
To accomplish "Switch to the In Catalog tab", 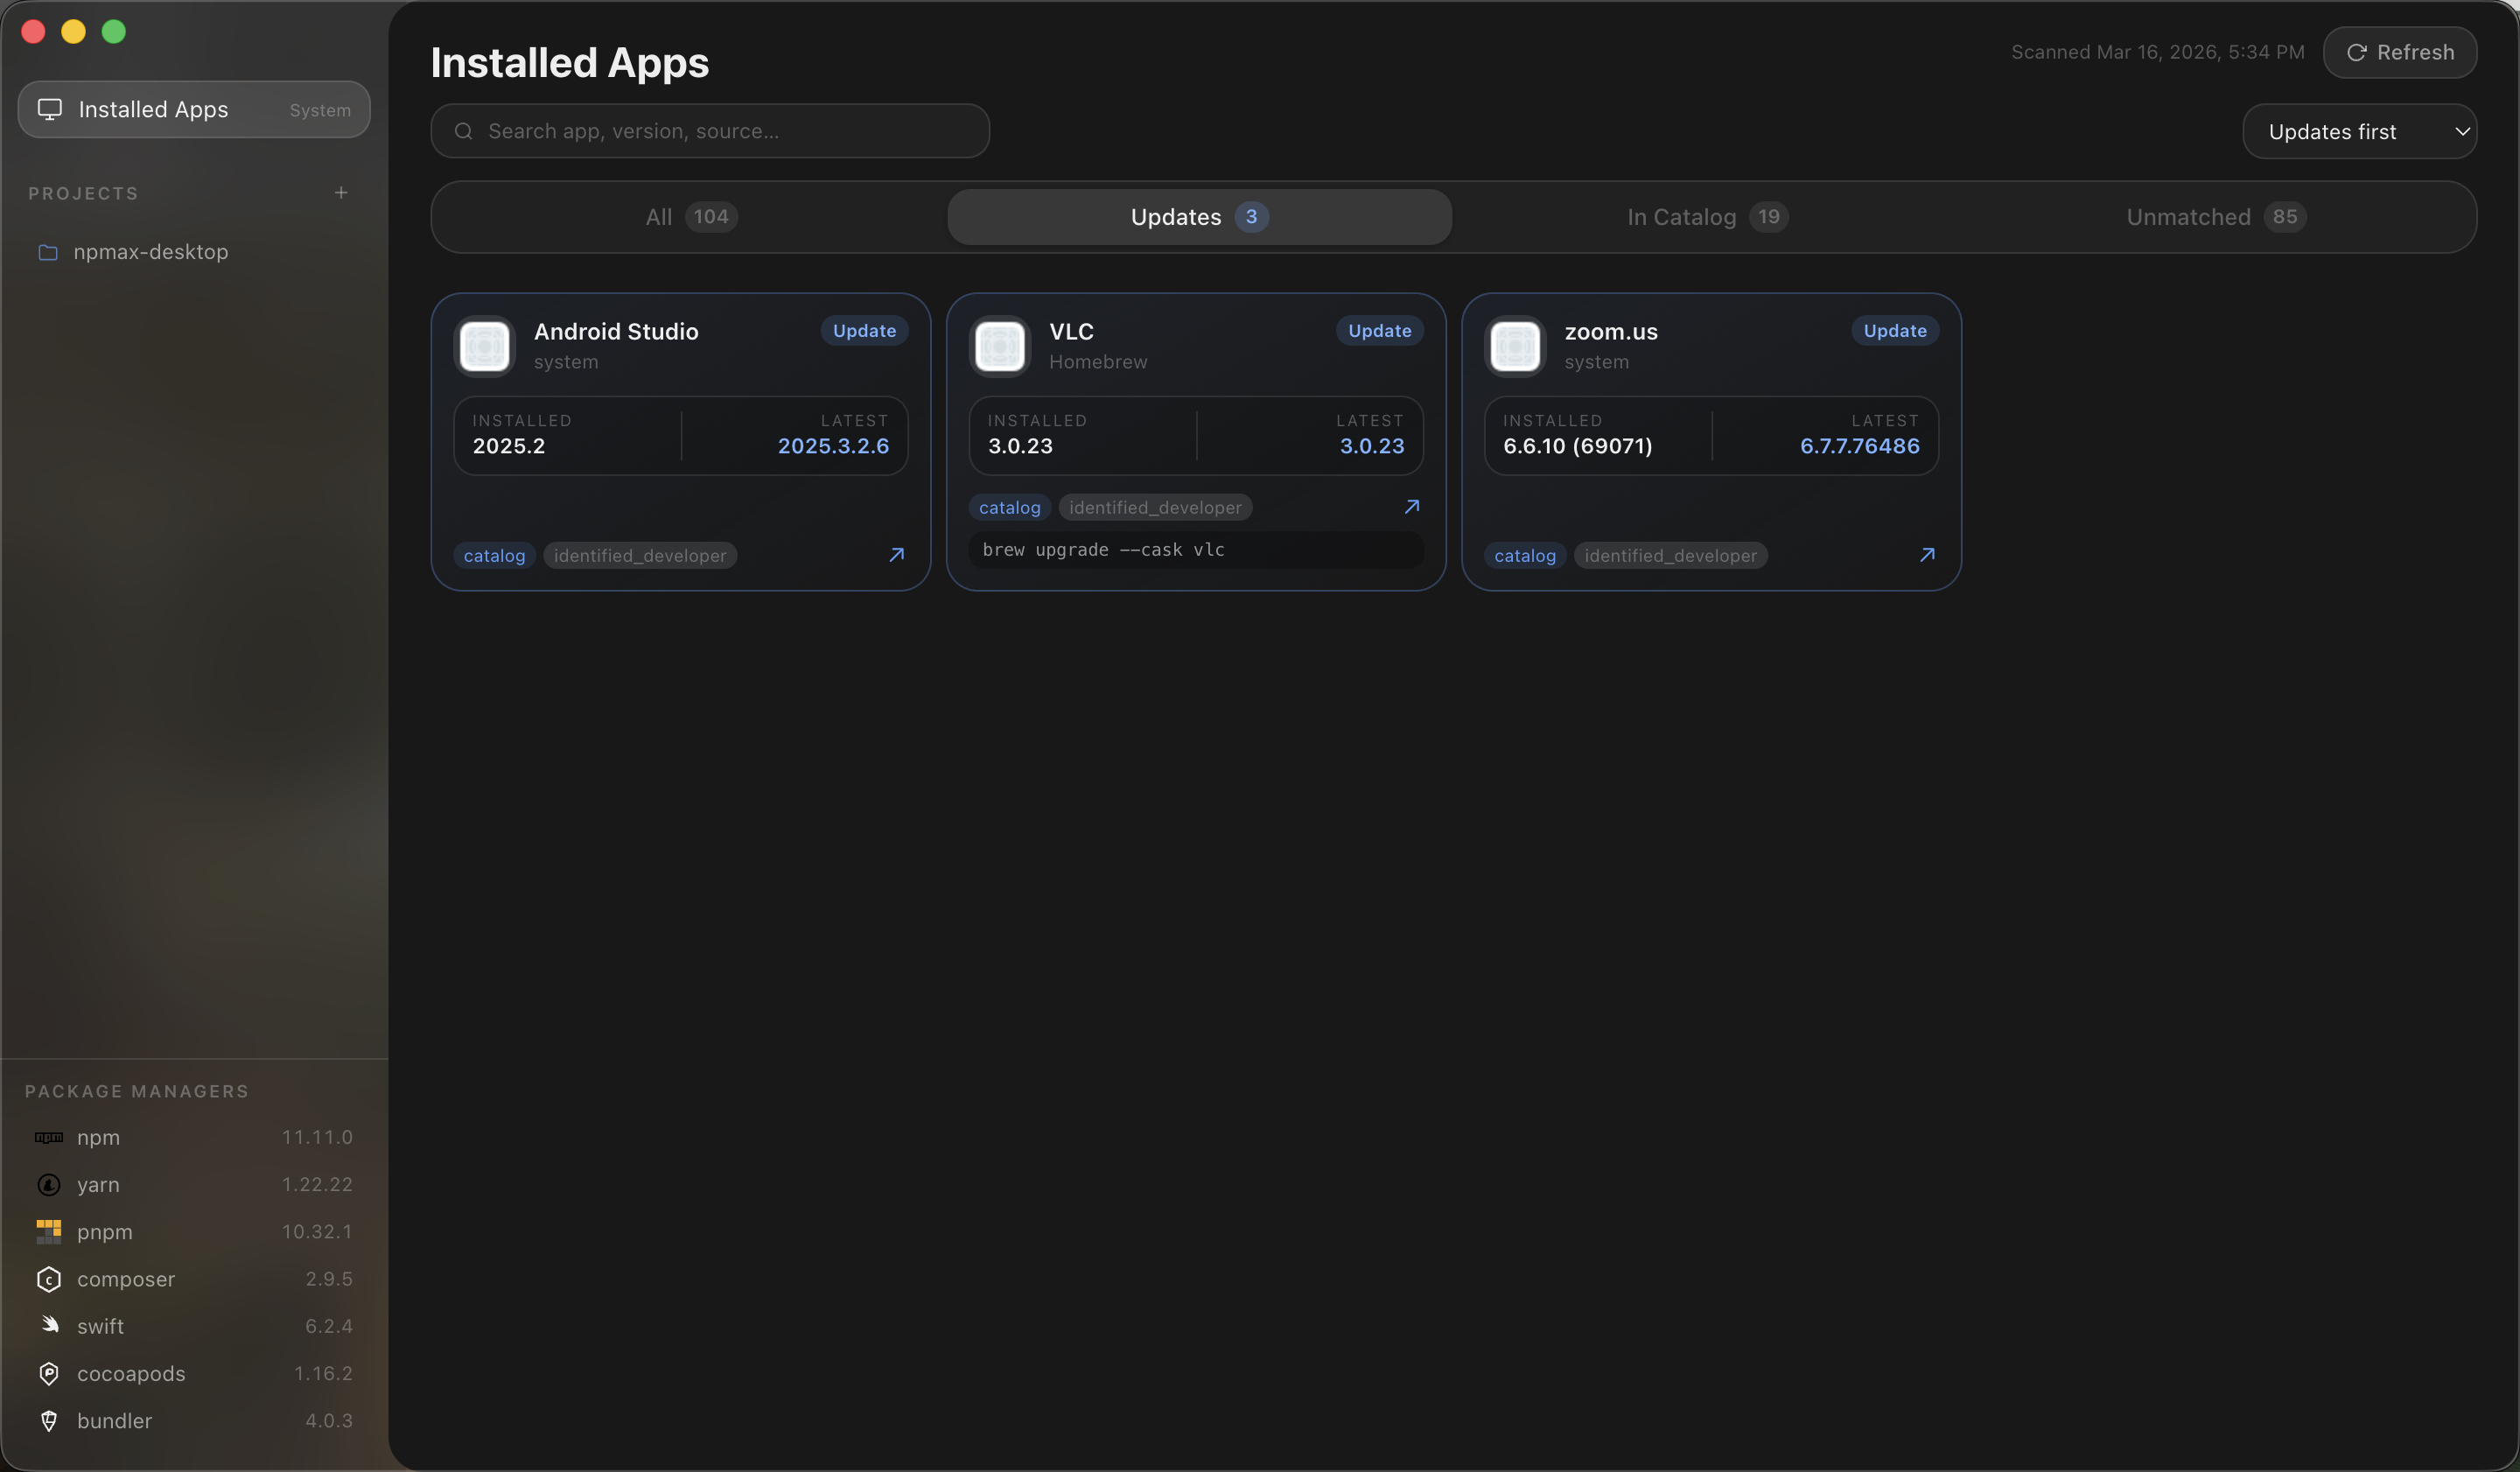I will [1706, 217].
